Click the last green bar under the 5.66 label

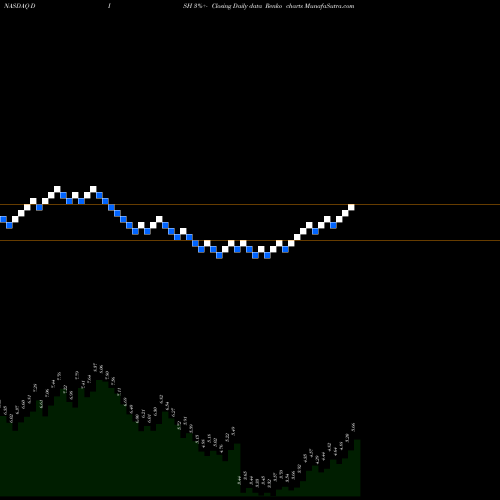coord(357,468)
